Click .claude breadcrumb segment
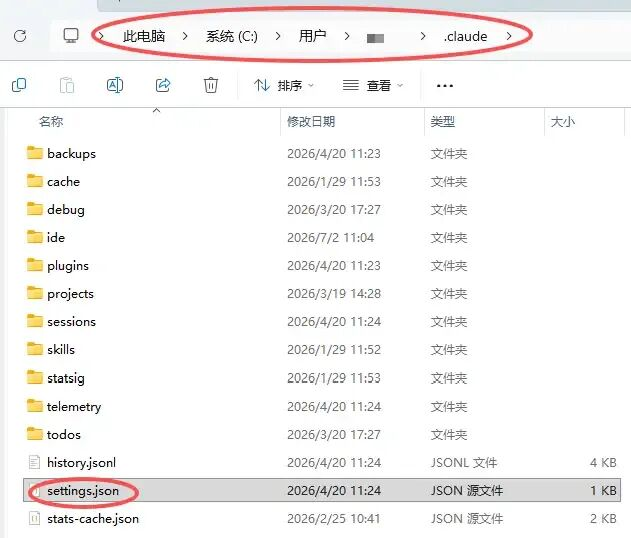Image resolution: width=632 pixels, height=538 pixels. point(466,37)
